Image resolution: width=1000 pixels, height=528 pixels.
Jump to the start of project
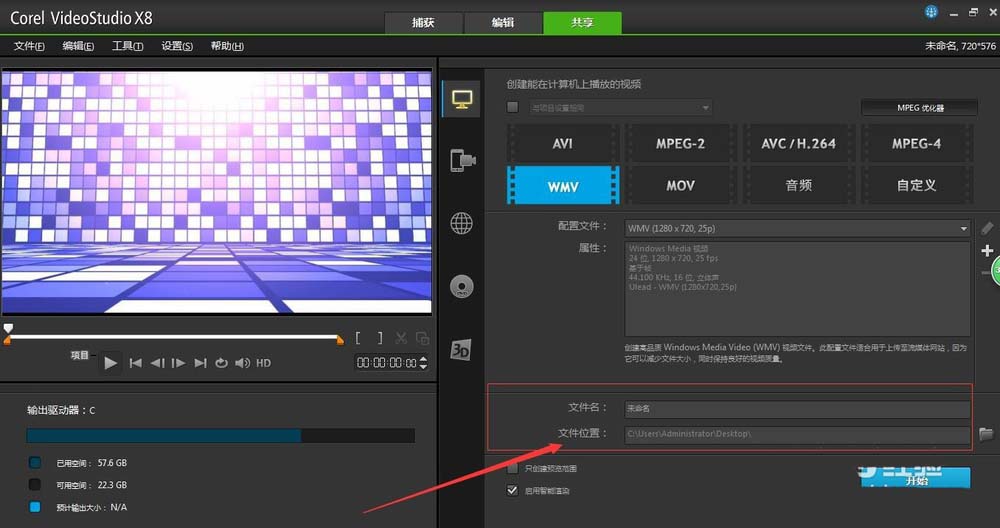135,363
